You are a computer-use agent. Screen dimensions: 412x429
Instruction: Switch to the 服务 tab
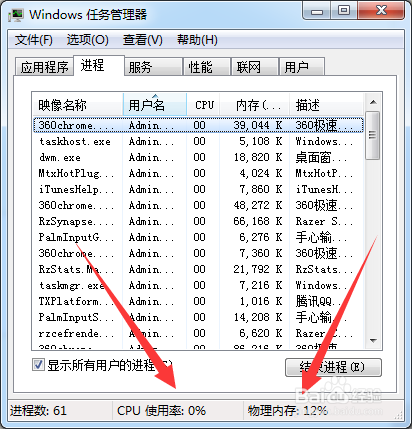153,67
